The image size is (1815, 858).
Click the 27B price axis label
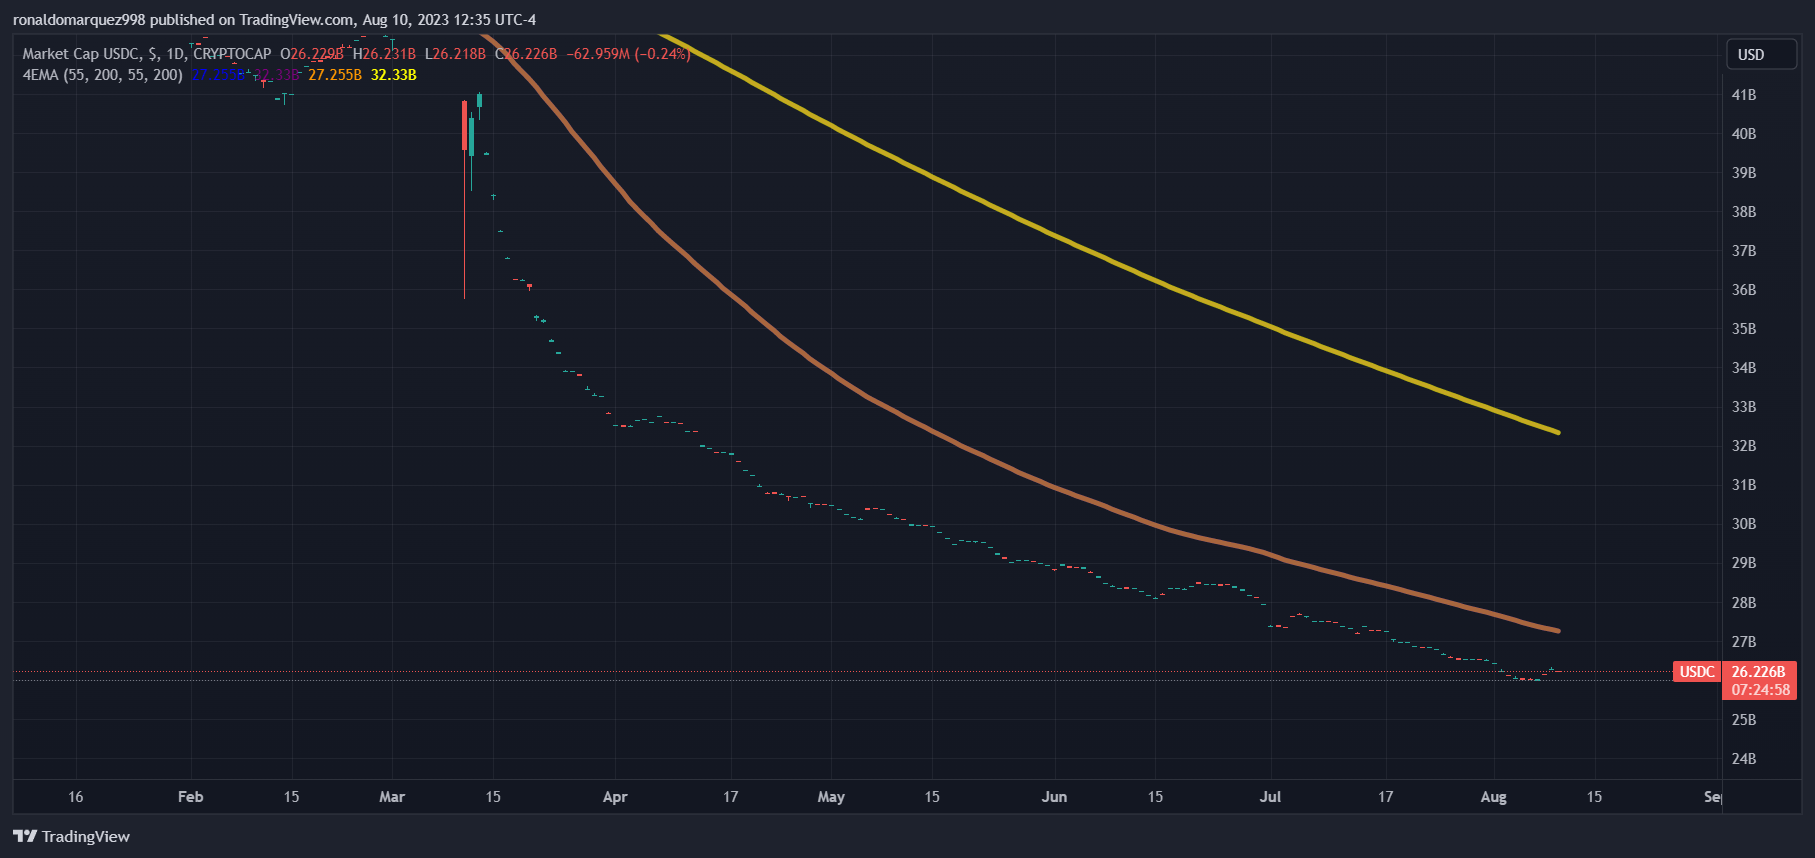1744,642
